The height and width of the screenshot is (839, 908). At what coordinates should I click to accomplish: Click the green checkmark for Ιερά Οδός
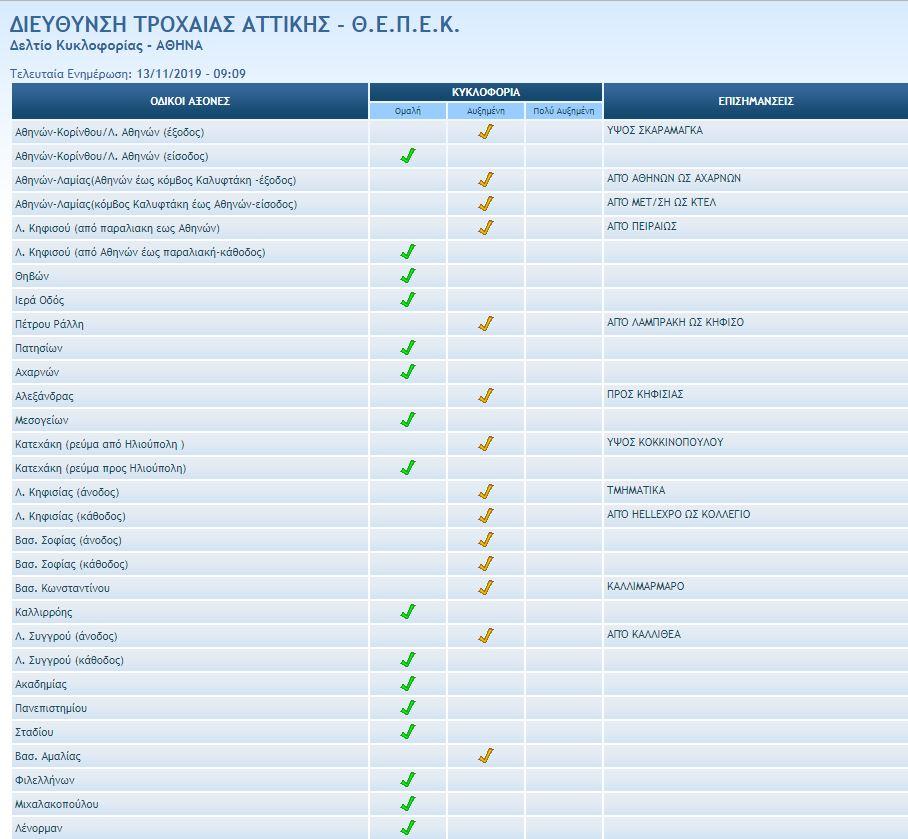(x=407, y=300)
